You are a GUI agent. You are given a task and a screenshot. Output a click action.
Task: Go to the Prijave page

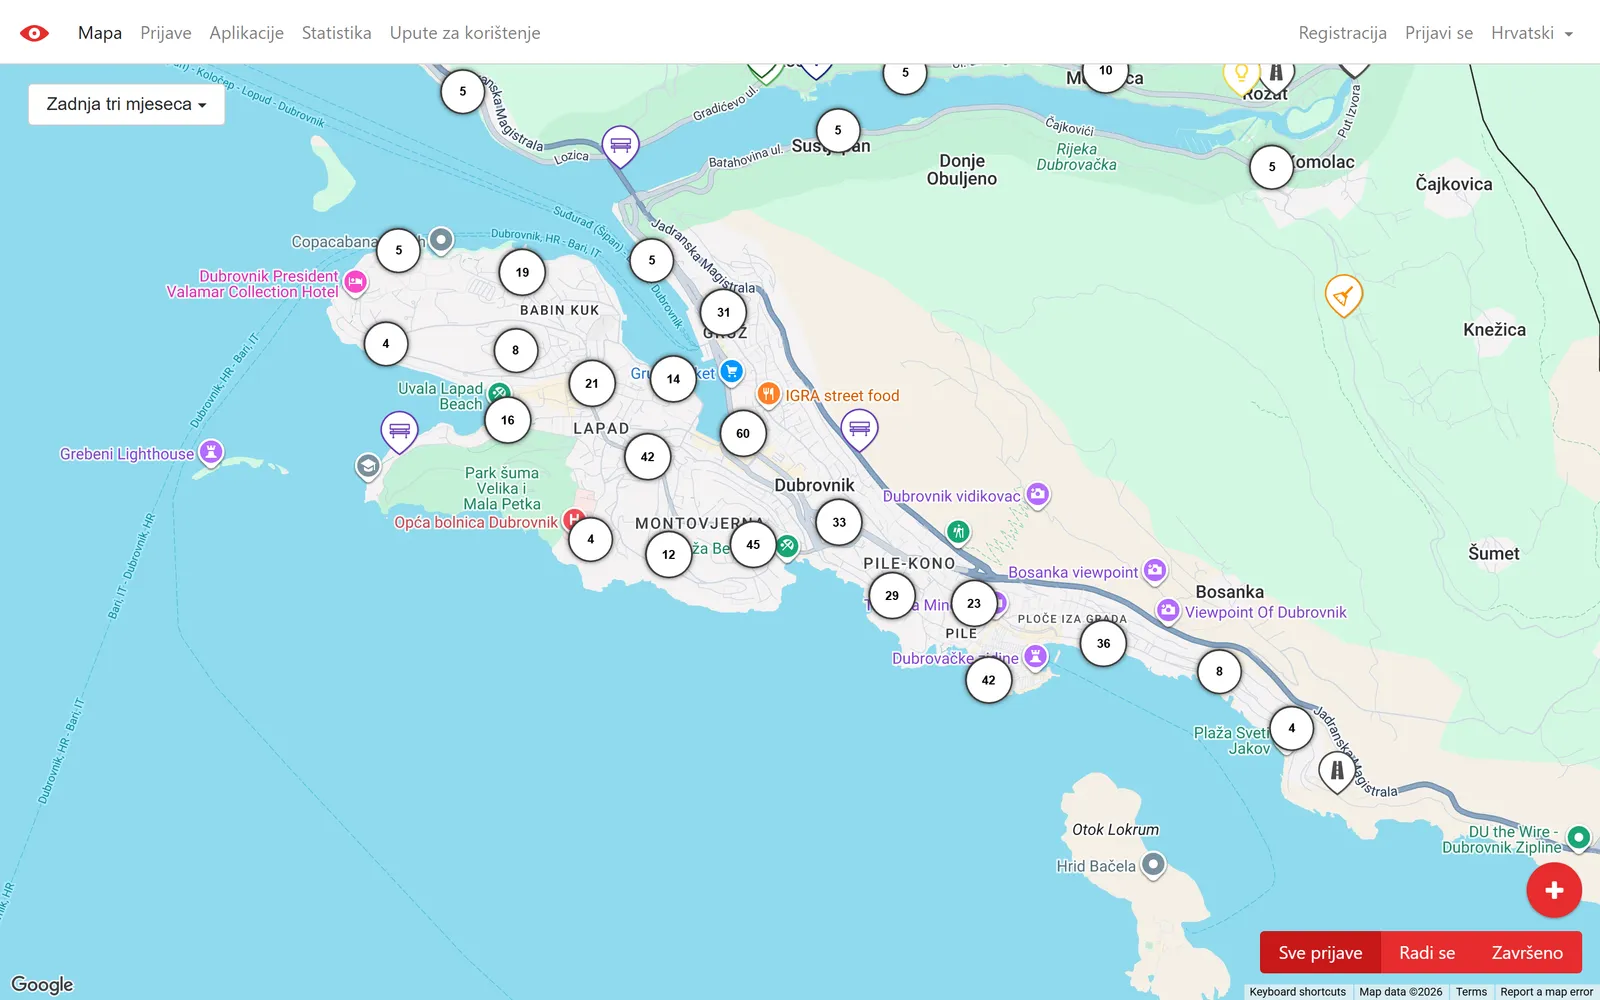click(x=166, y=33)
